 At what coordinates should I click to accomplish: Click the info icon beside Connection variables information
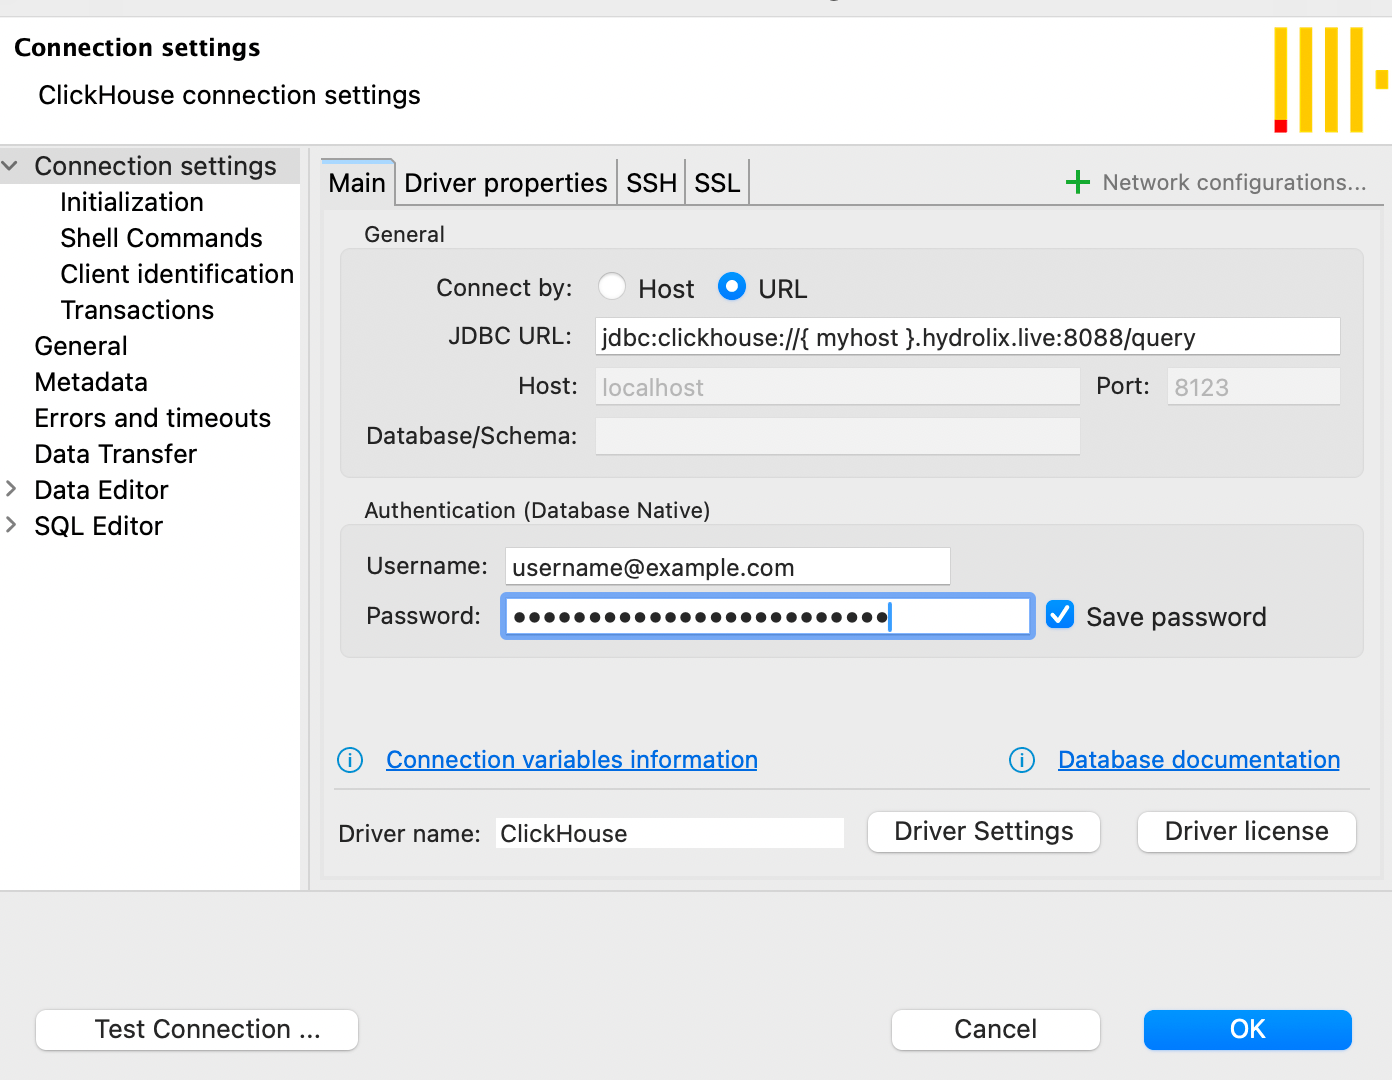350,760
